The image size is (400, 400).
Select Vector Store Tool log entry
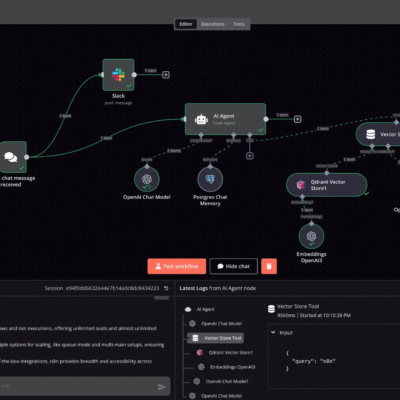215,338
